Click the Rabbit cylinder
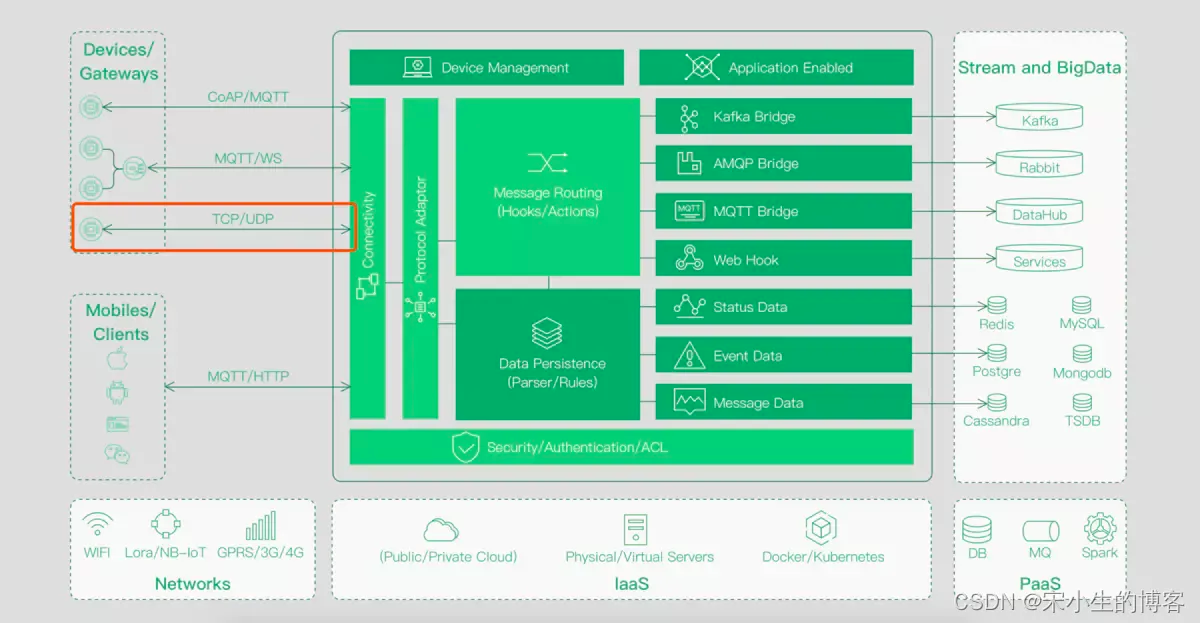1200x623 pixels. 1039,164
